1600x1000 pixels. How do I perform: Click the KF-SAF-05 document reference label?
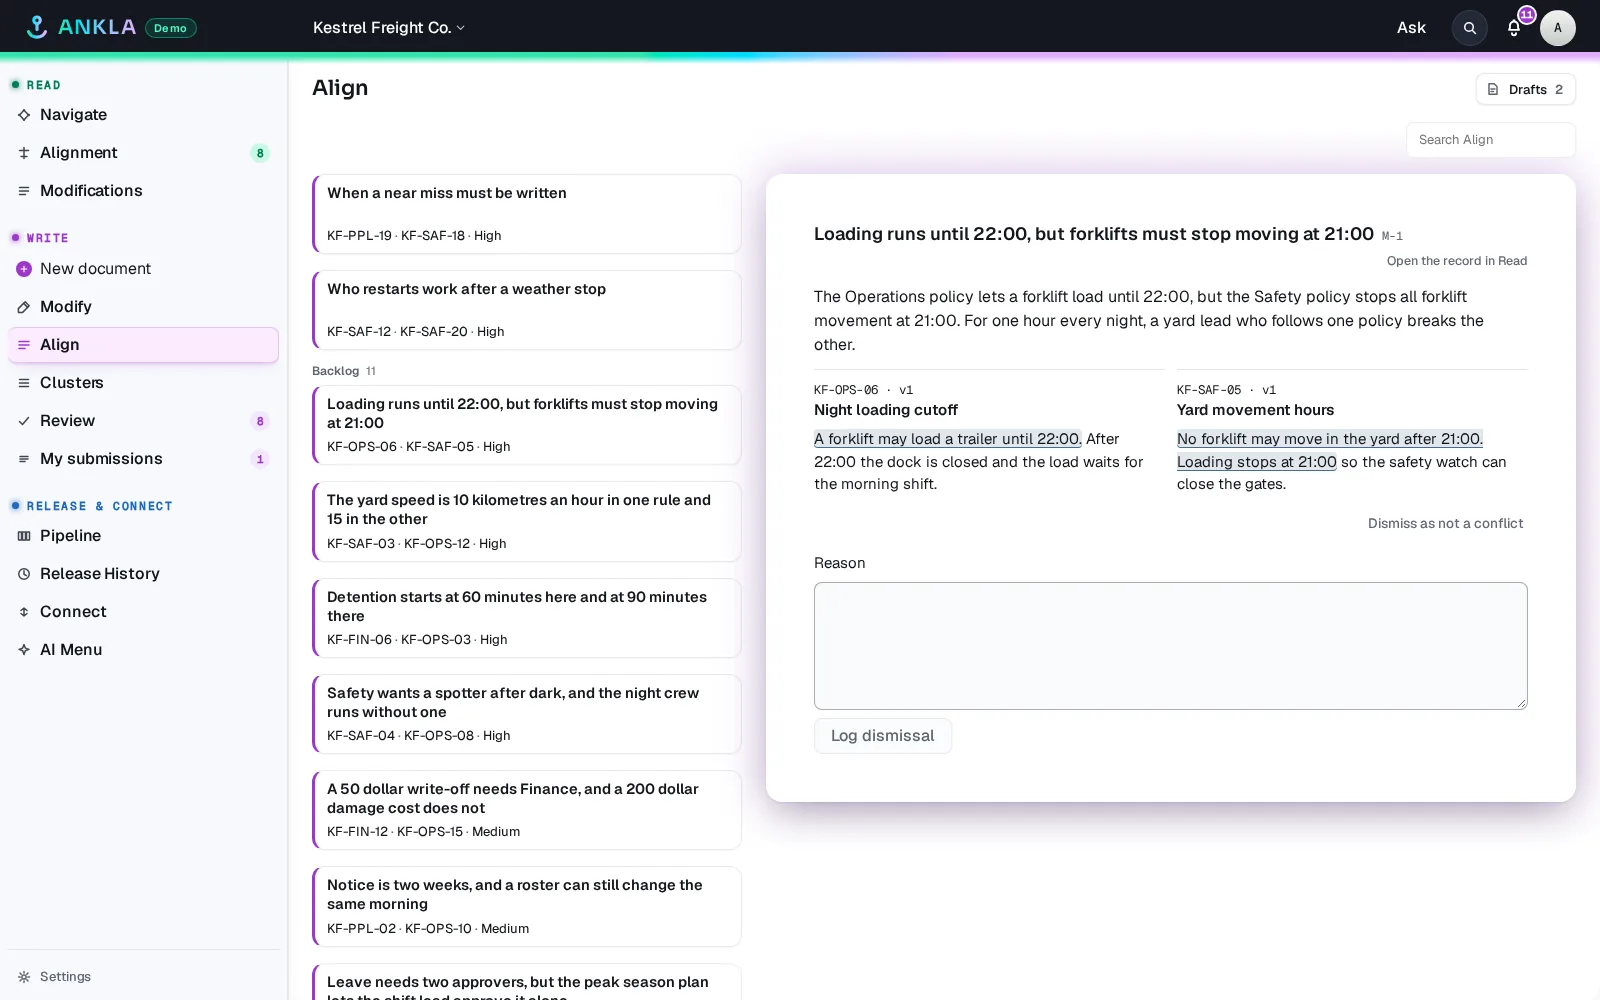tap(1209, 390)
